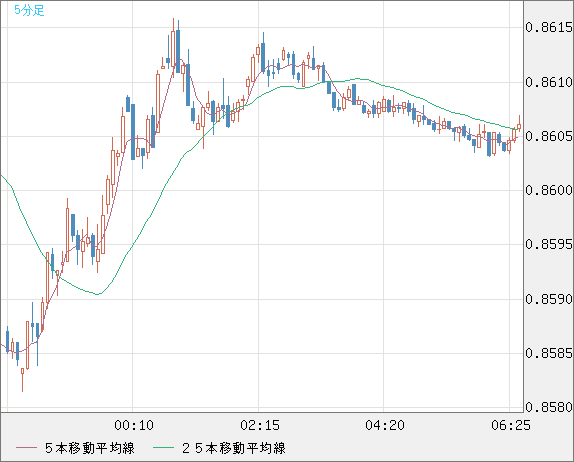The height and width of the screenshot is (462, 574).
Task: Select the 0.8580 price axis label
Action: point(549,407)
